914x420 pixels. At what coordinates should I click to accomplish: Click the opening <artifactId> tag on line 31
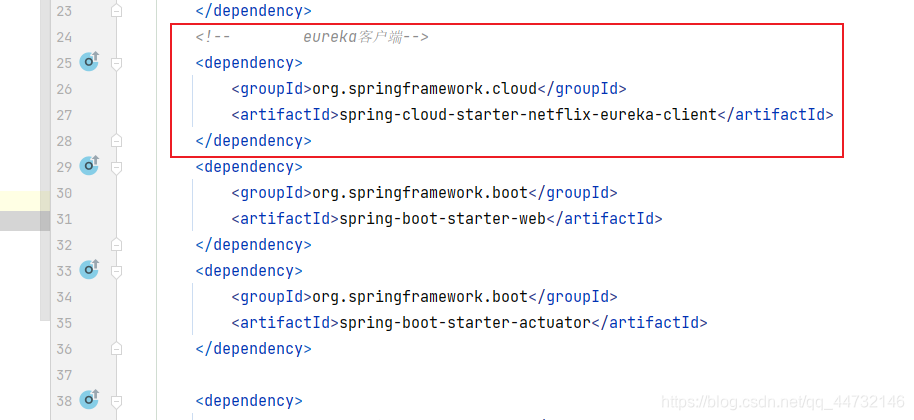tap(286, 219)
